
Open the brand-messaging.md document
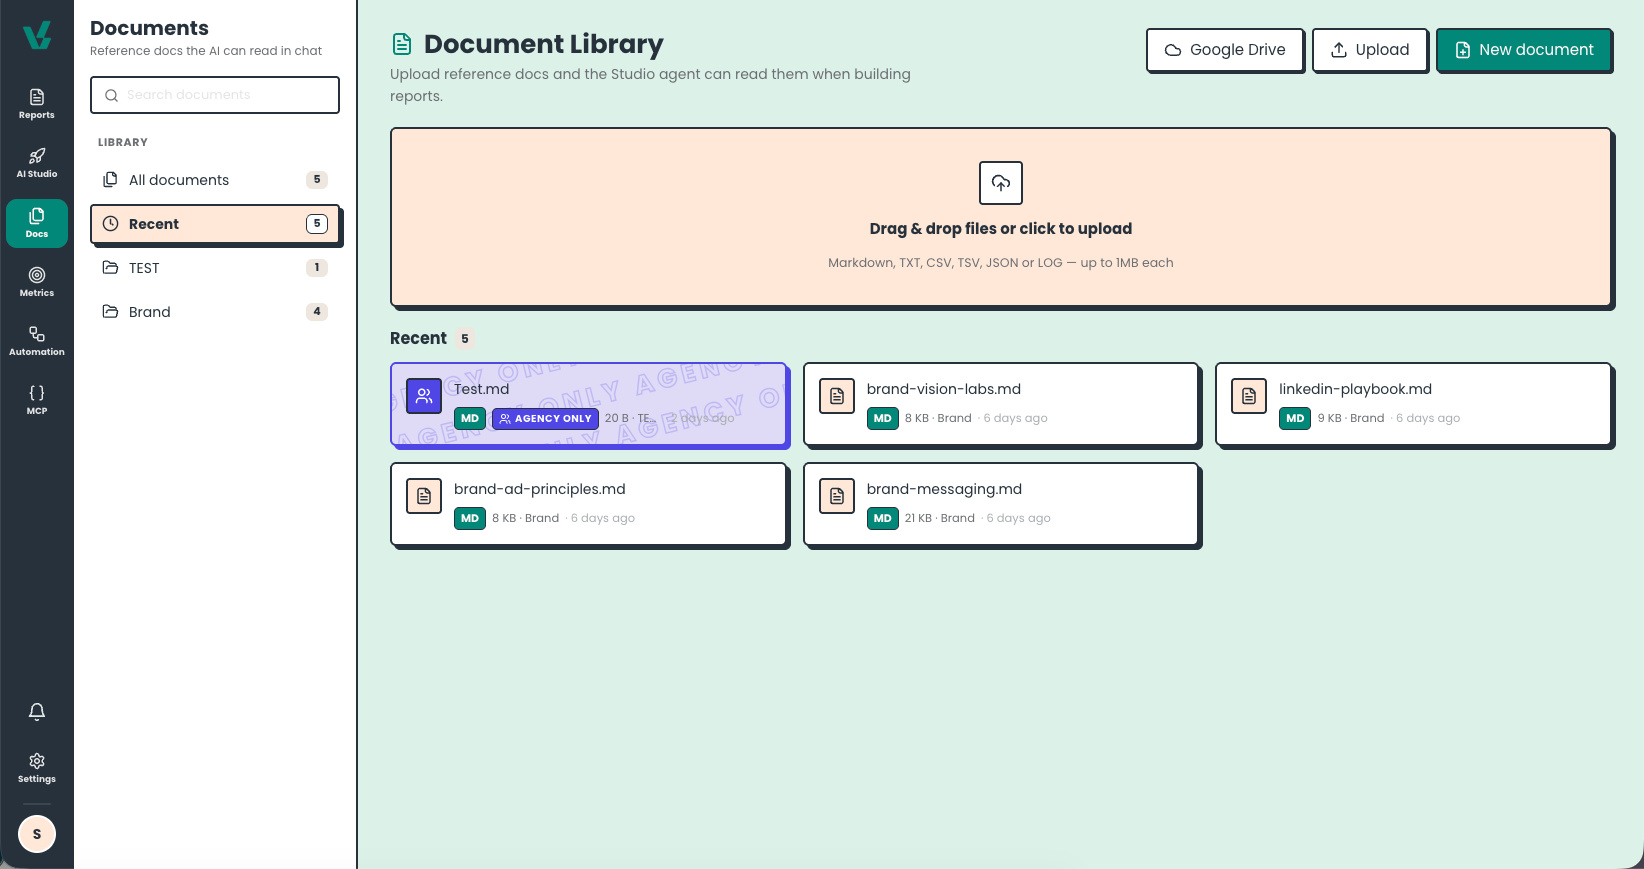click(1001, 504)
